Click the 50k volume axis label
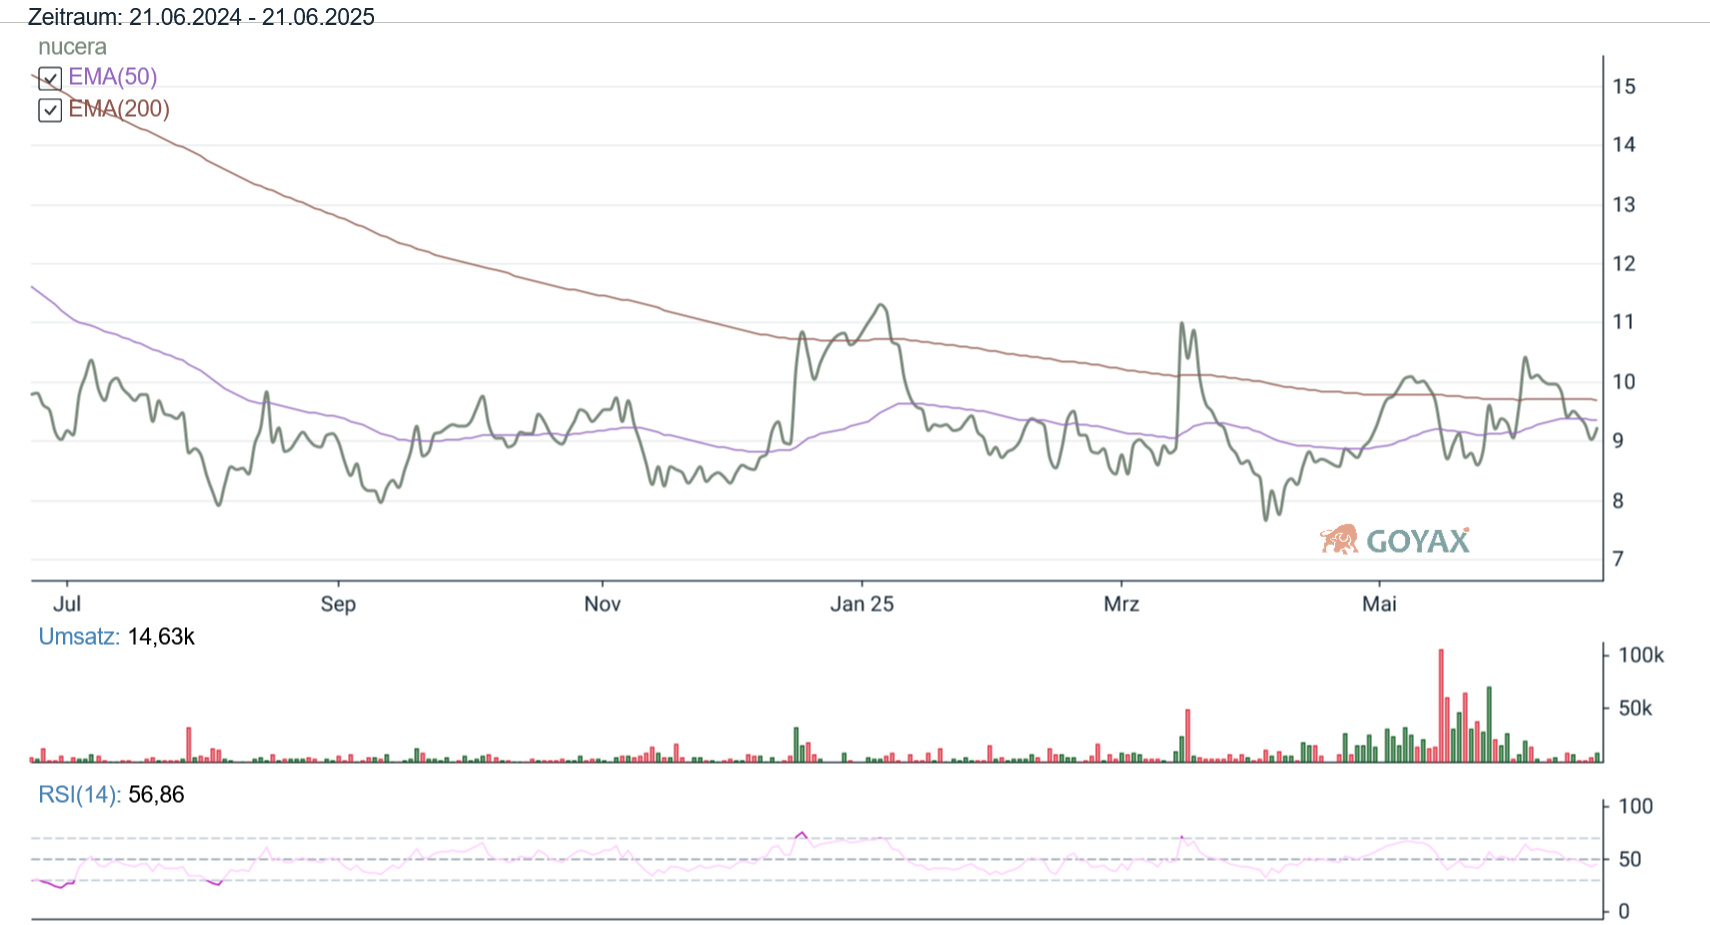Viewport: 1710px width, 925px height. [x=1635, y=708]
